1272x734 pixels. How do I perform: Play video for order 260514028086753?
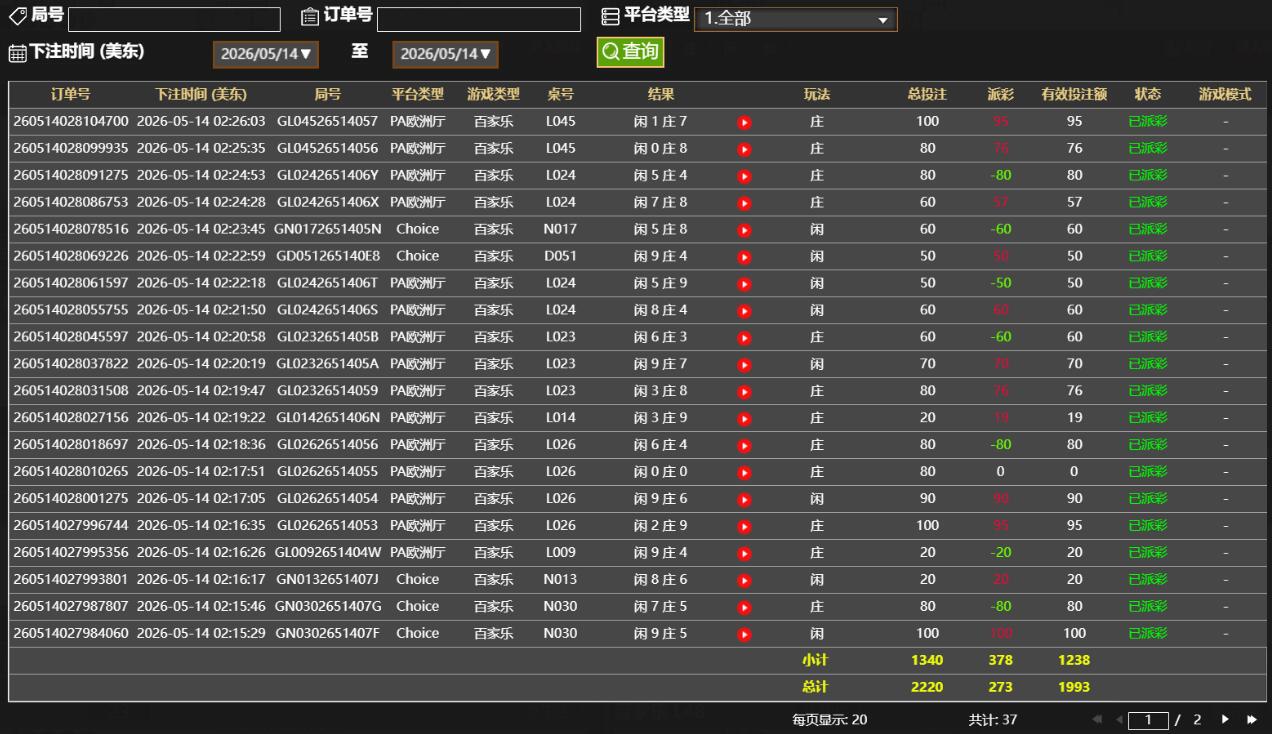point(744,204)
